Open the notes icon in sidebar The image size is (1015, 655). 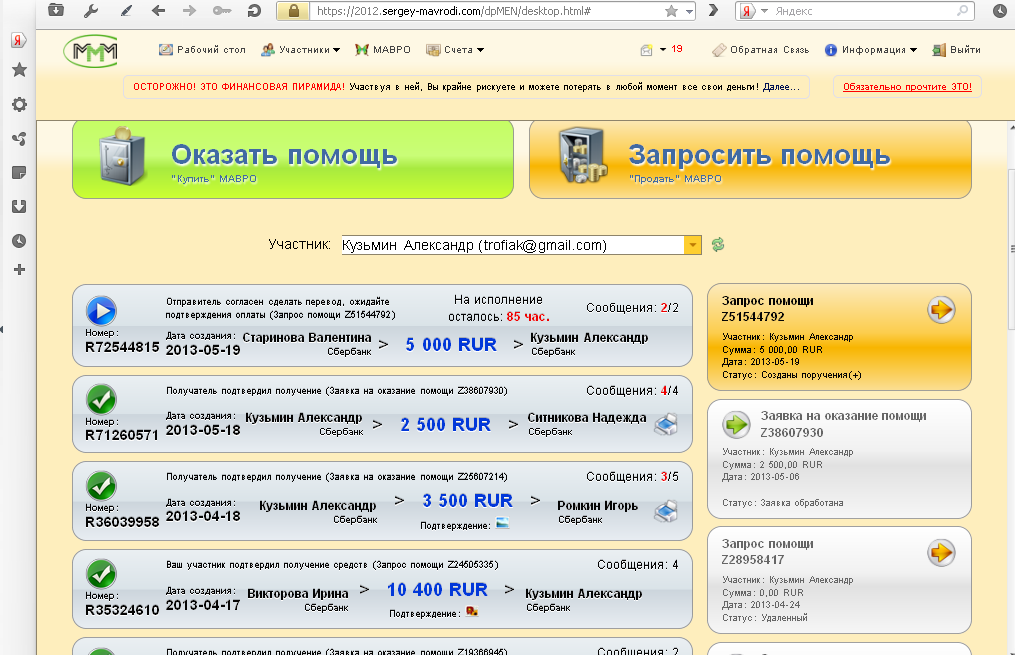click(19, 172)
